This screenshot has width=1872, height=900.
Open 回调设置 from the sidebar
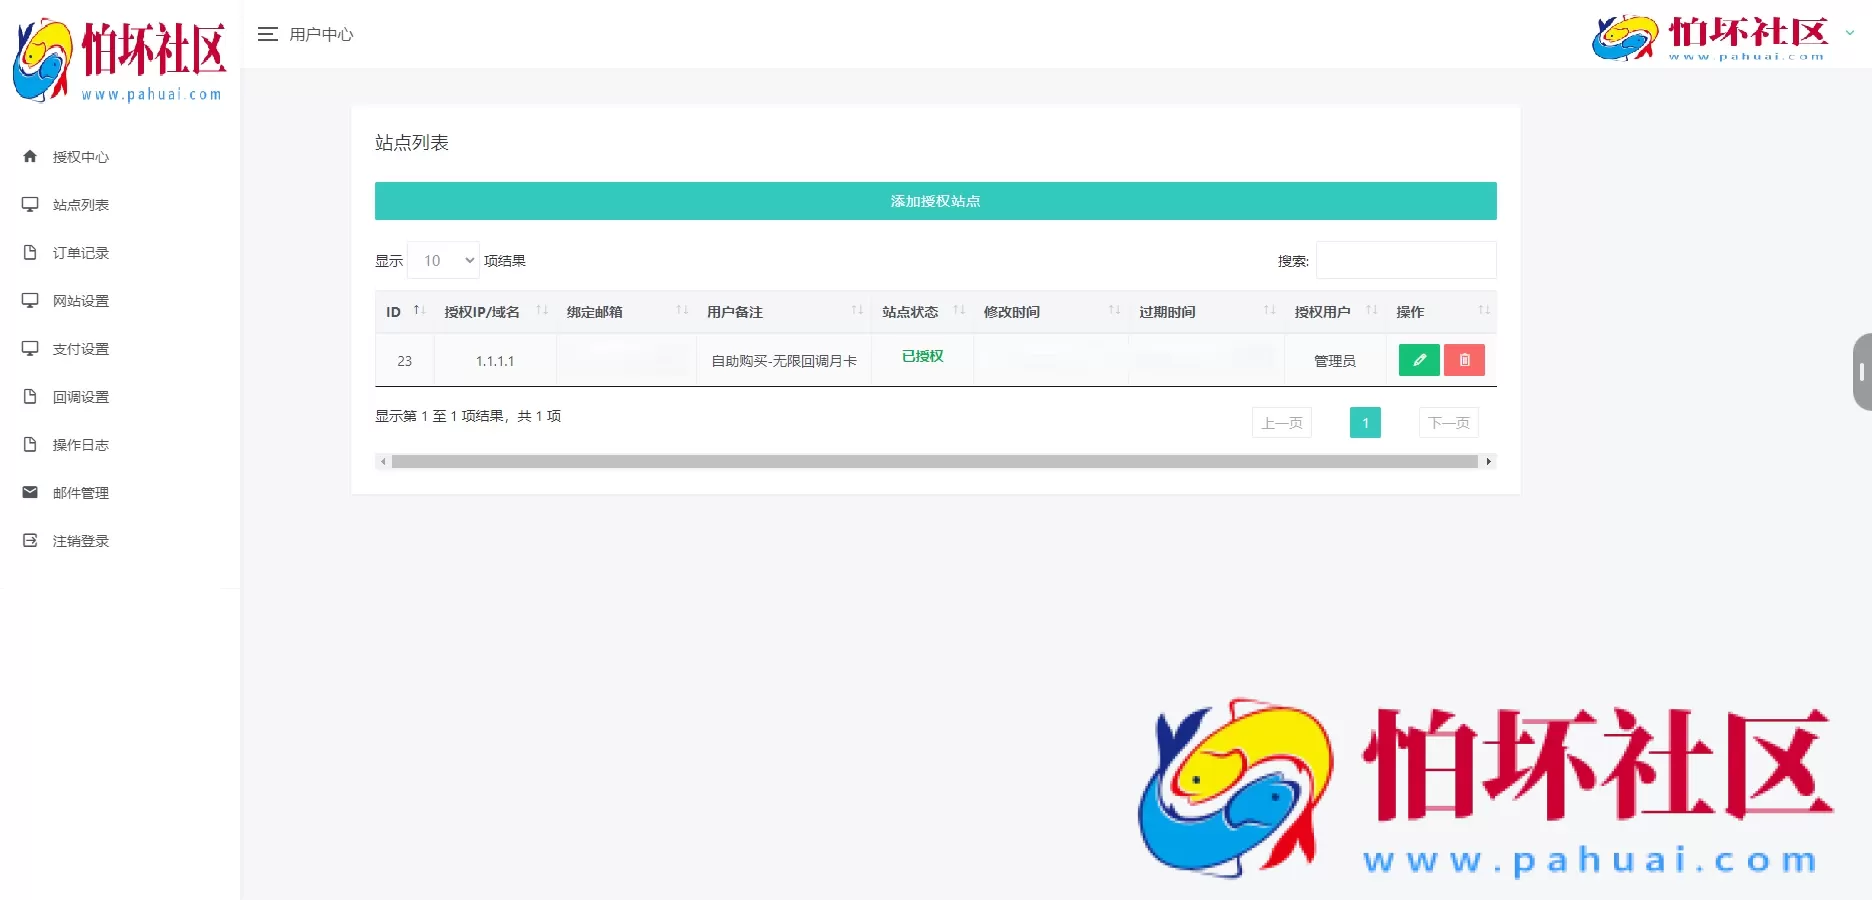(81, 396)
